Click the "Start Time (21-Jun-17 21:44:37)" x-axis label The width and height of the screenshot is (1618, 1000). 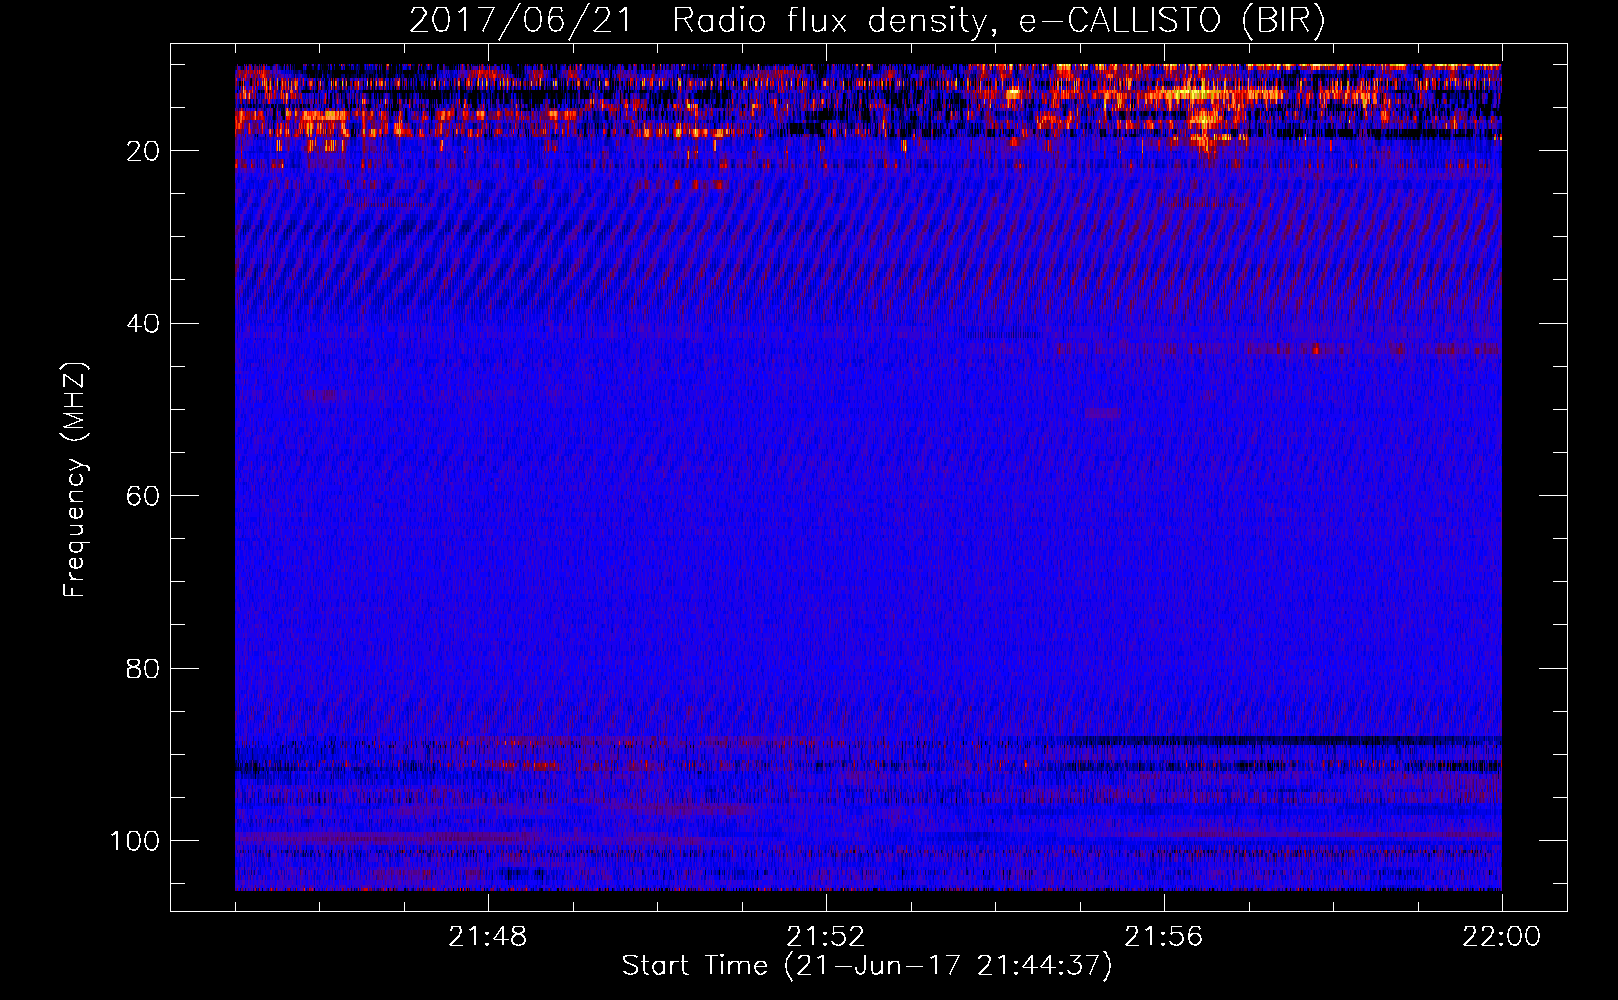(x=867, y=966)
